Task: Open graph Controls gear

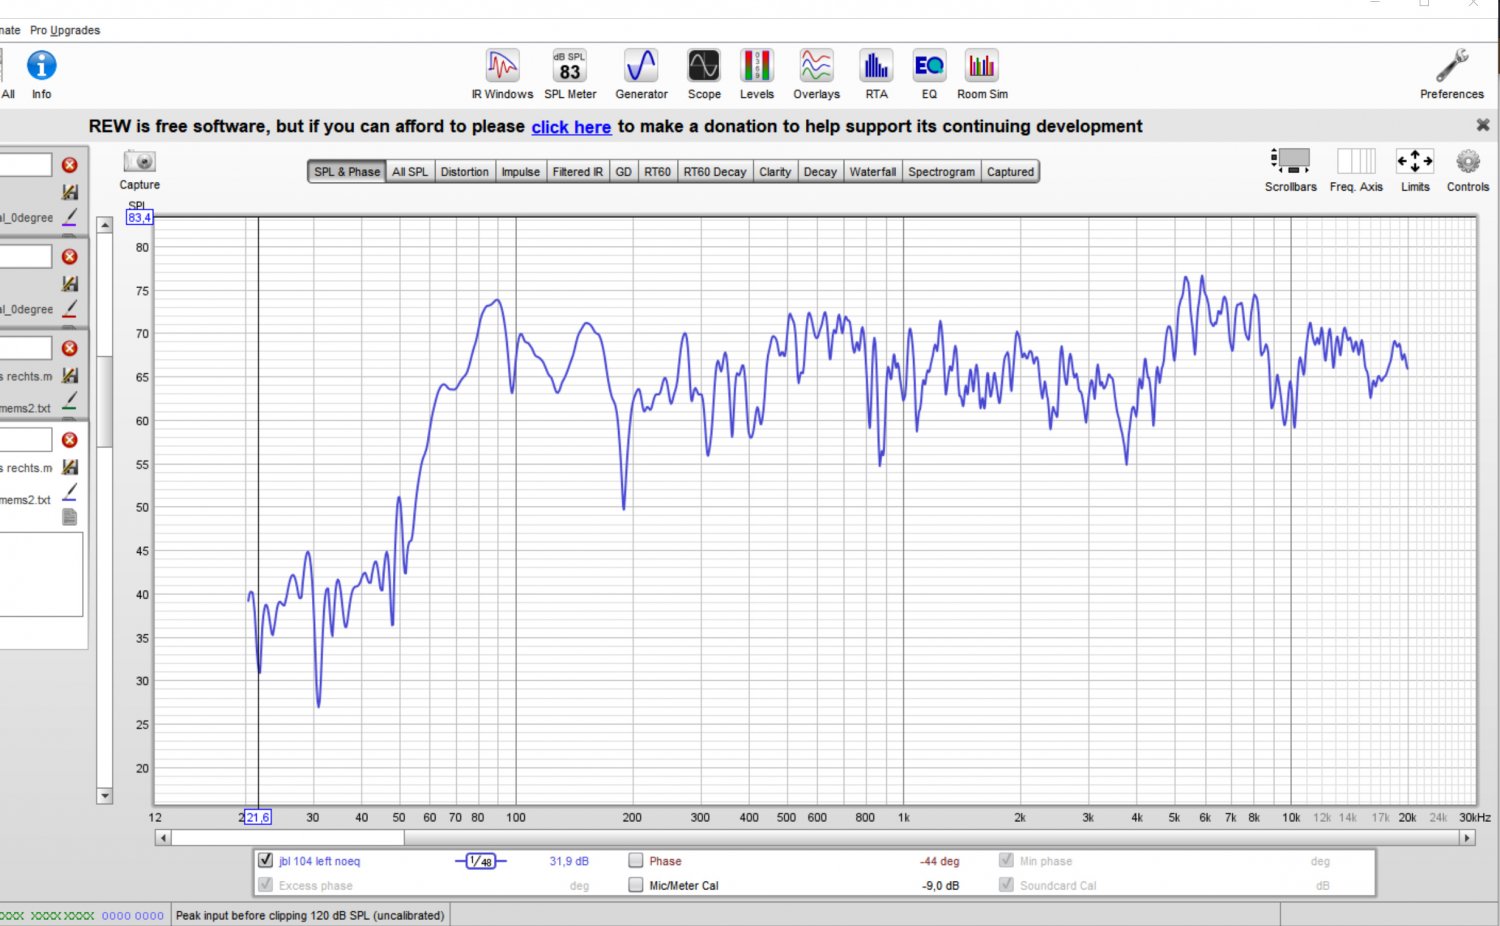Action: click(1468, 170)
